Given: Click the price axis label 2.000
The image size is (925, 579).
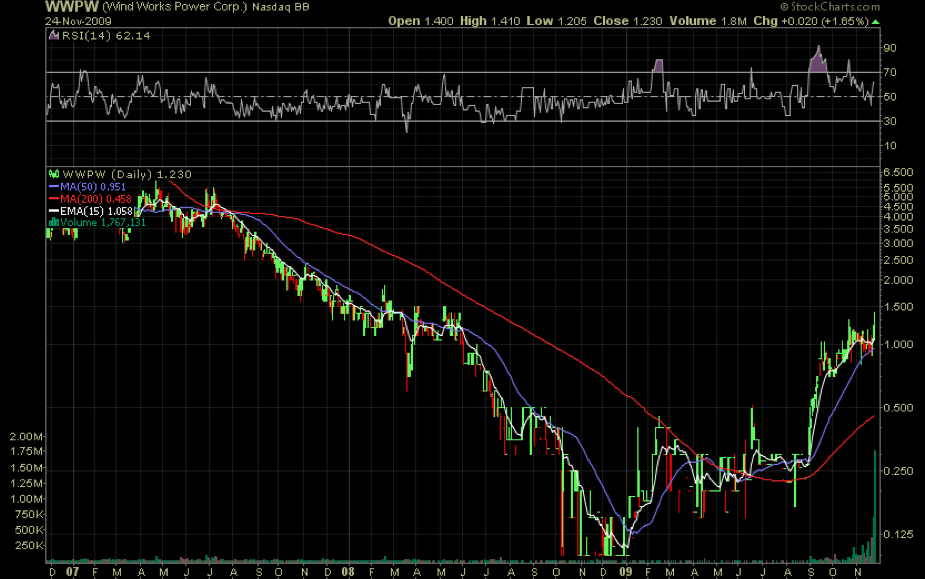Looking at the screenshot, I should [x=898, y=280].
